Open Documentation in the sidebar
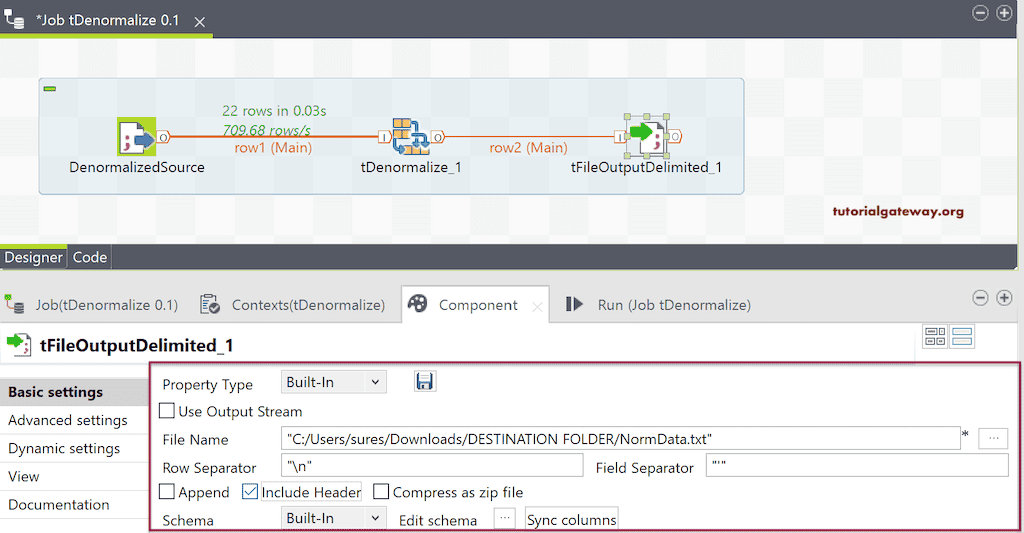 point(74,504)
